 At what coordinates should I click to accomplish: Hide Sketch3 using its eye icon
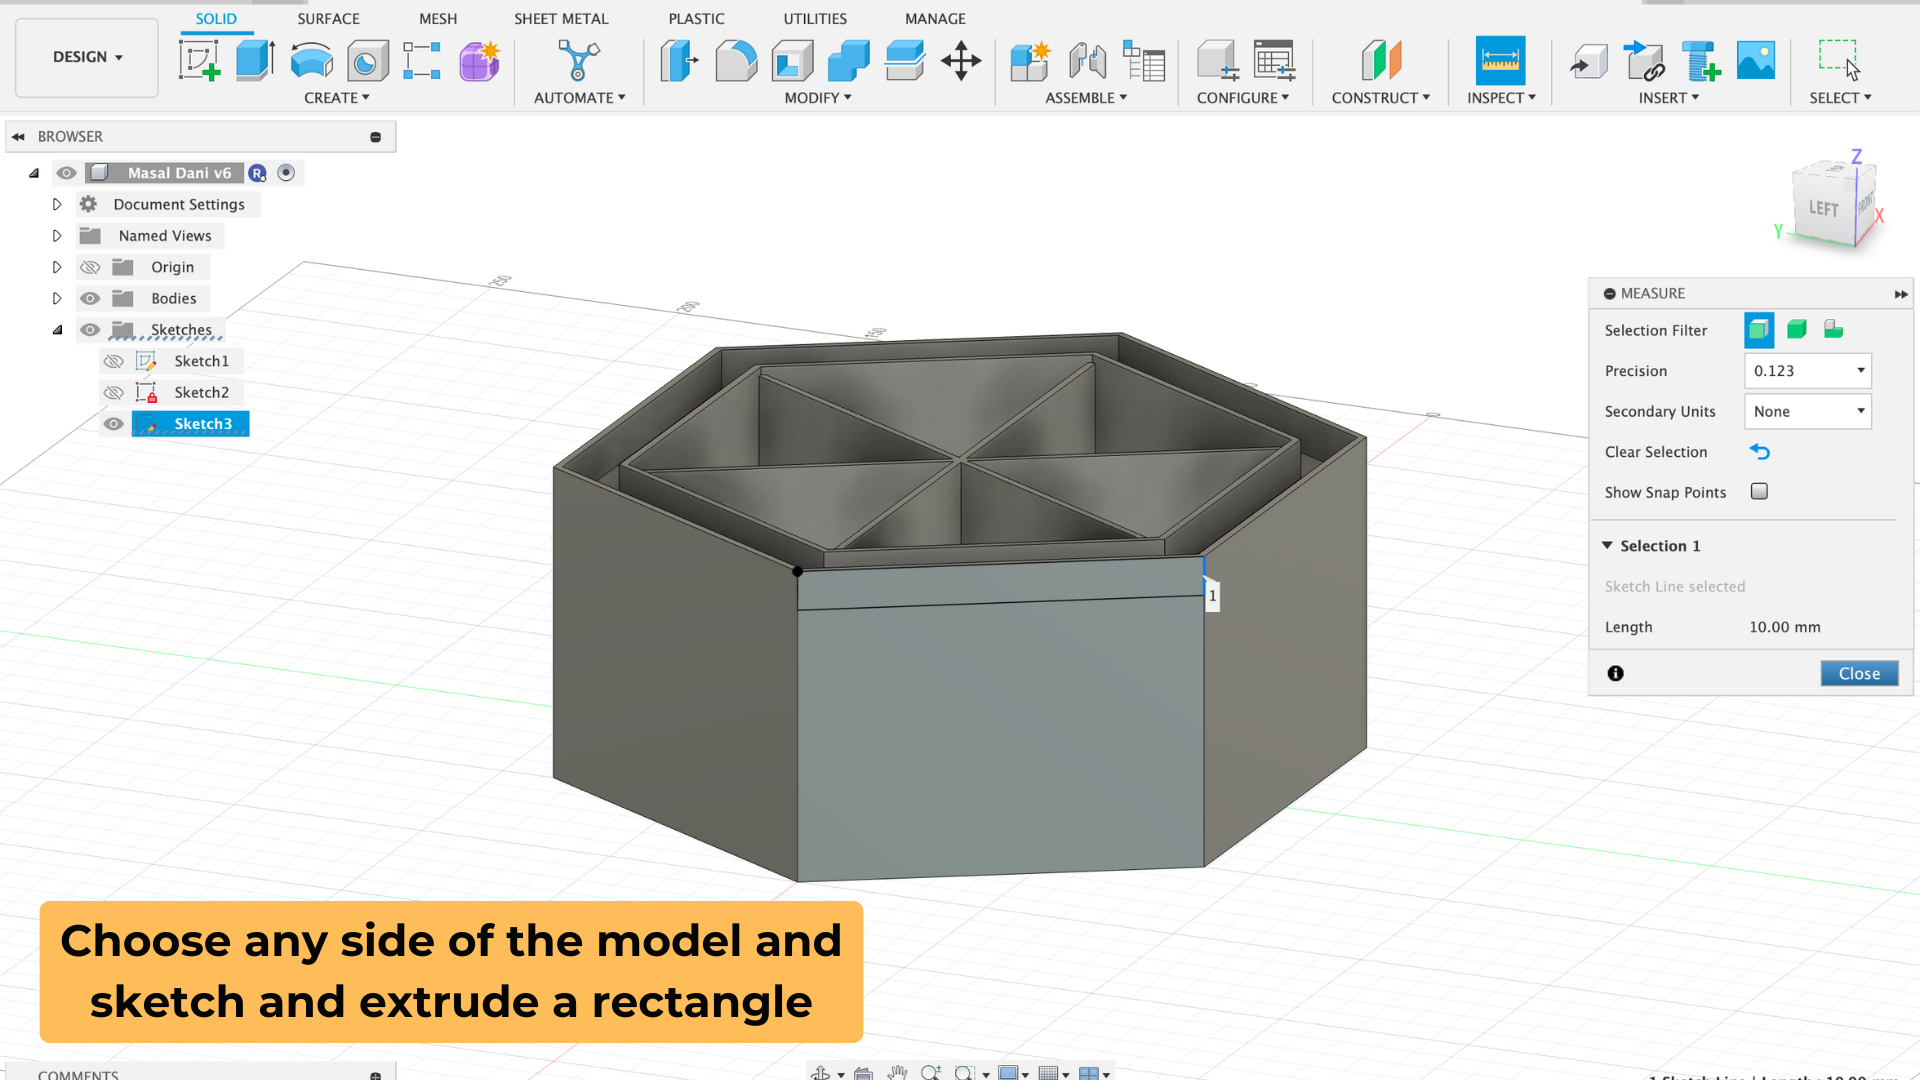[x=114, y=424]
